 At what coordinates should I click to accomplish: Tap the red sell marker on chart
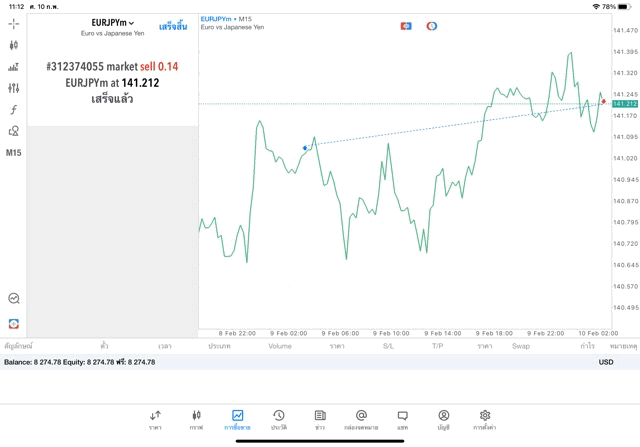603,101
